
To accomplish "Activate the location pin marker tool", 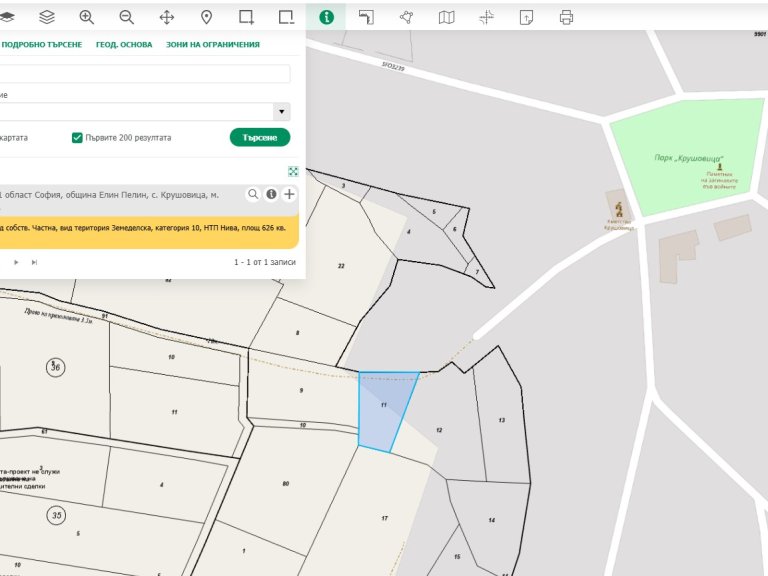I will click(207, 17).
